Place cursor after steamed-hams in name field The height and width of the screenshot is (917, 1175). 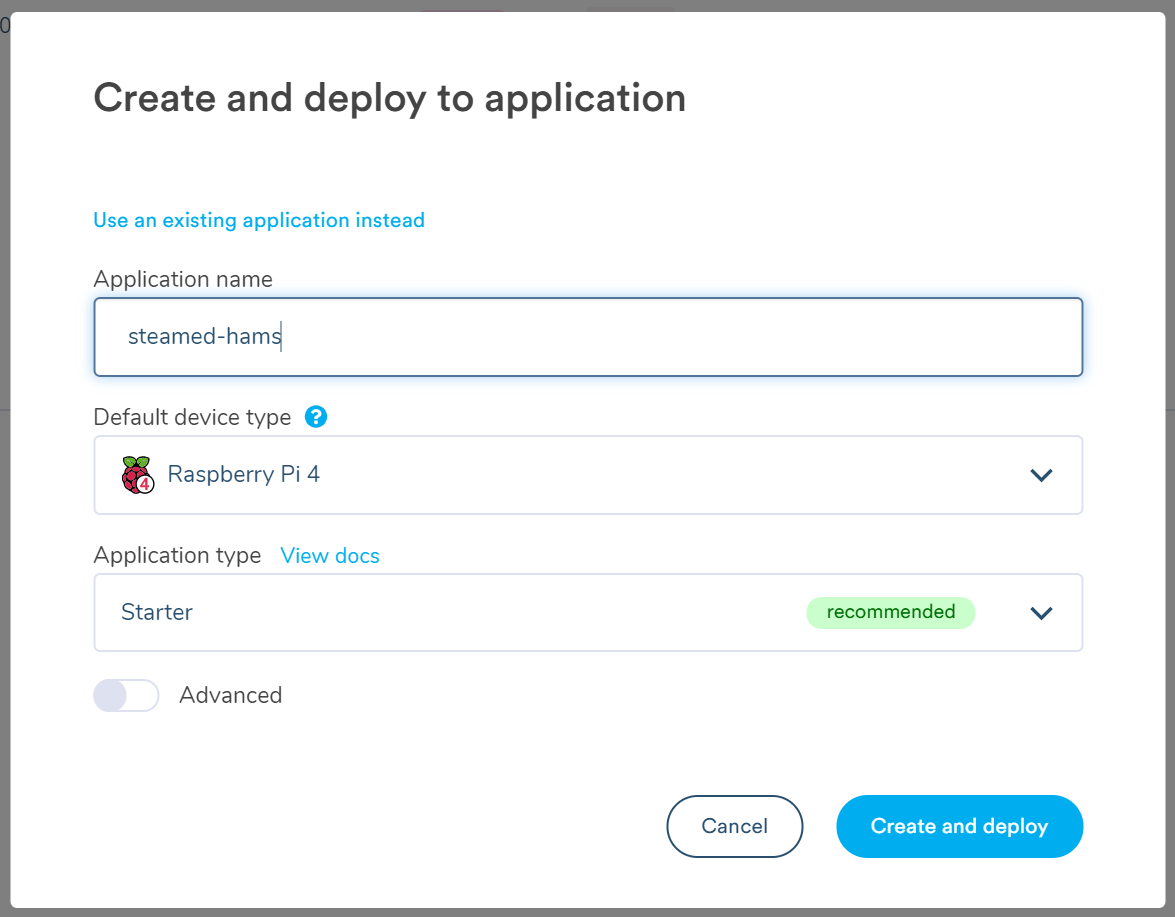pyautogui.click(x=281, y=337)
